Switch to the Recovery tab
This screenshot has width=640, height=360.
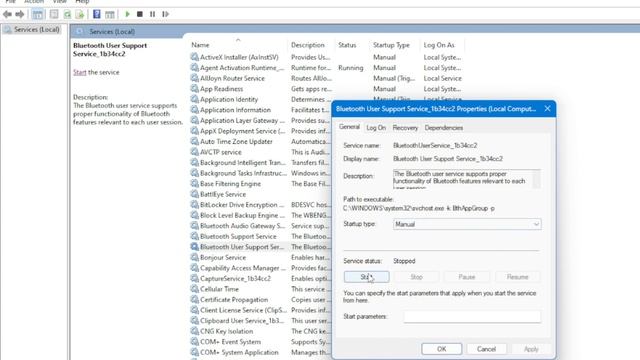pyautogui.click(x=405, y=128)
